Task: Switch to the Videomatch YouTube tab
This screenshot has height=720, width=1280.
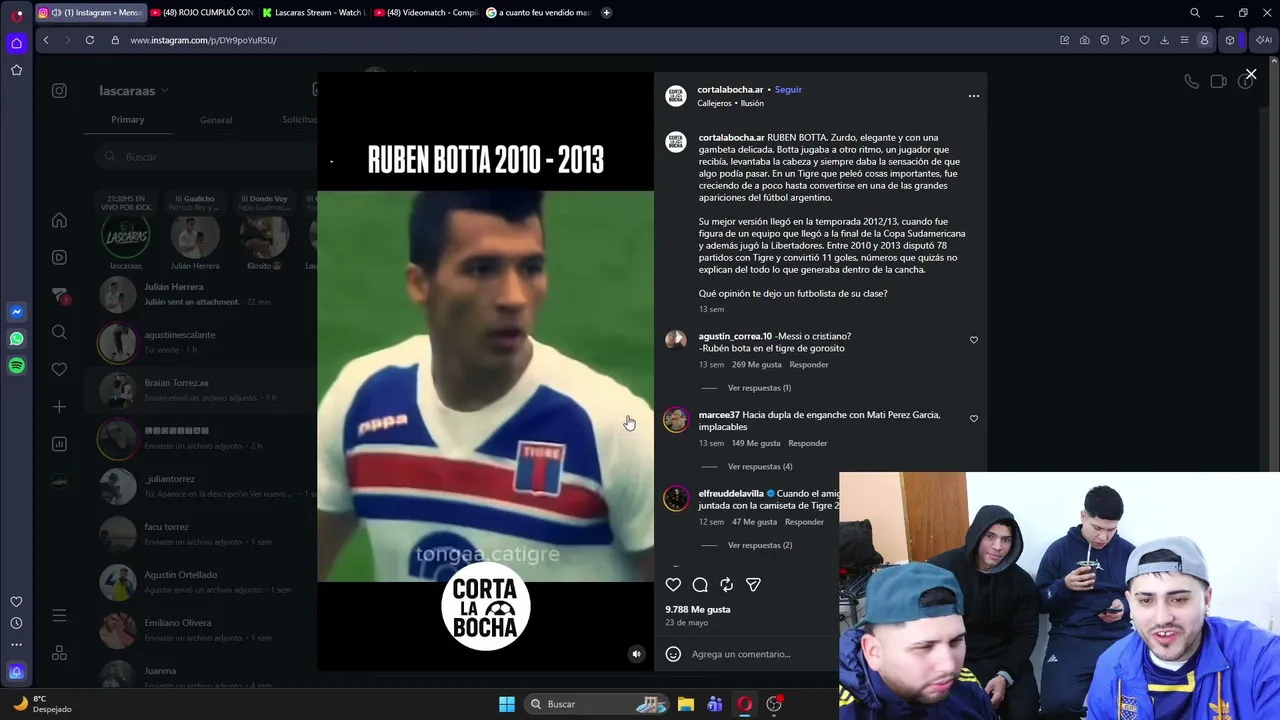Action: [425, 13]
